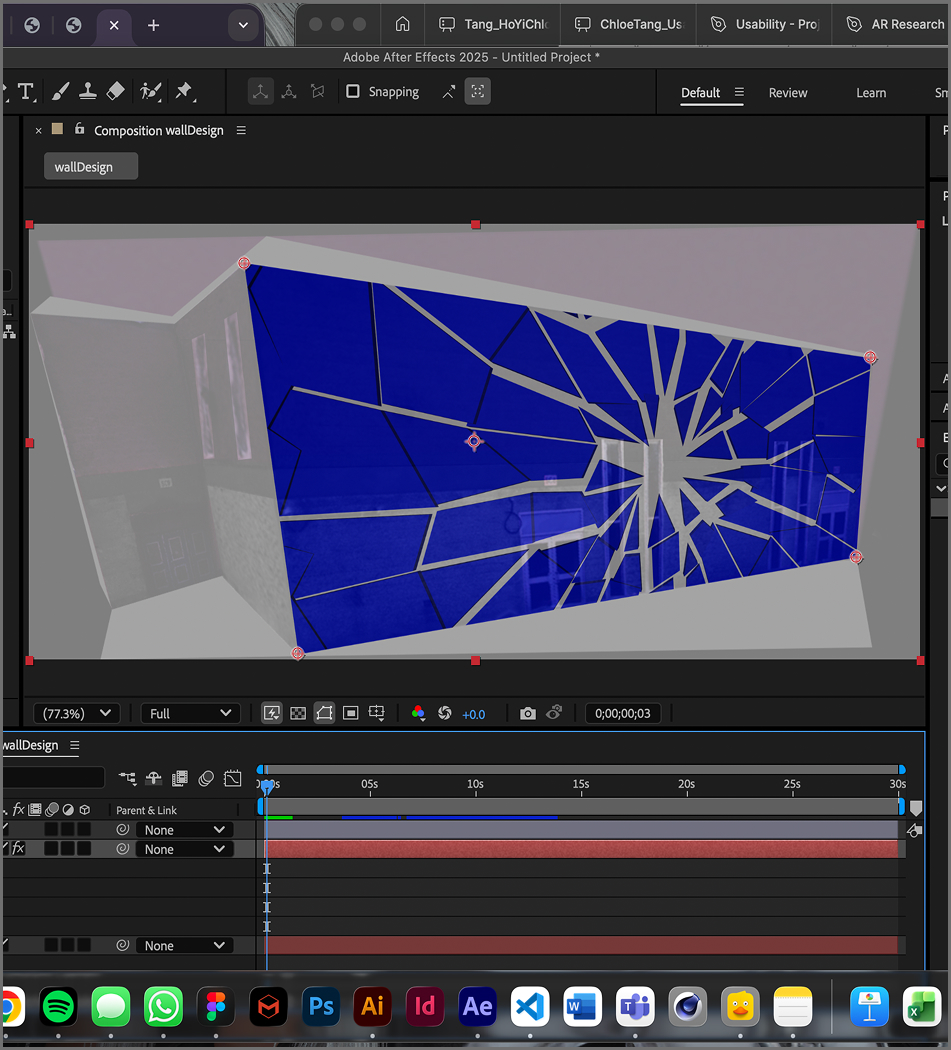Select the Brush tool
This screenshot has height=1050, width=951.
tap(60, 91)
